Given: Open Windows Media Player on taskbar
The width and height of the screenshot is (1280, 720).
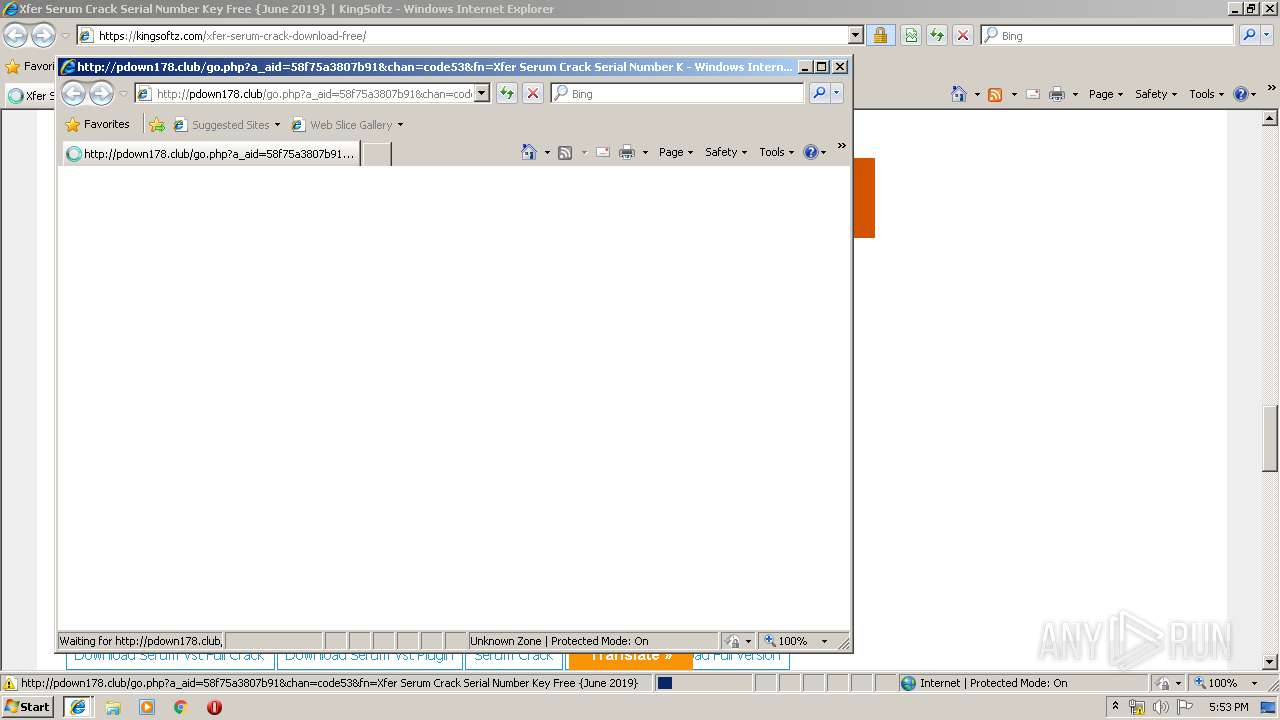Looking at the screenshot, I should [147, 707].
